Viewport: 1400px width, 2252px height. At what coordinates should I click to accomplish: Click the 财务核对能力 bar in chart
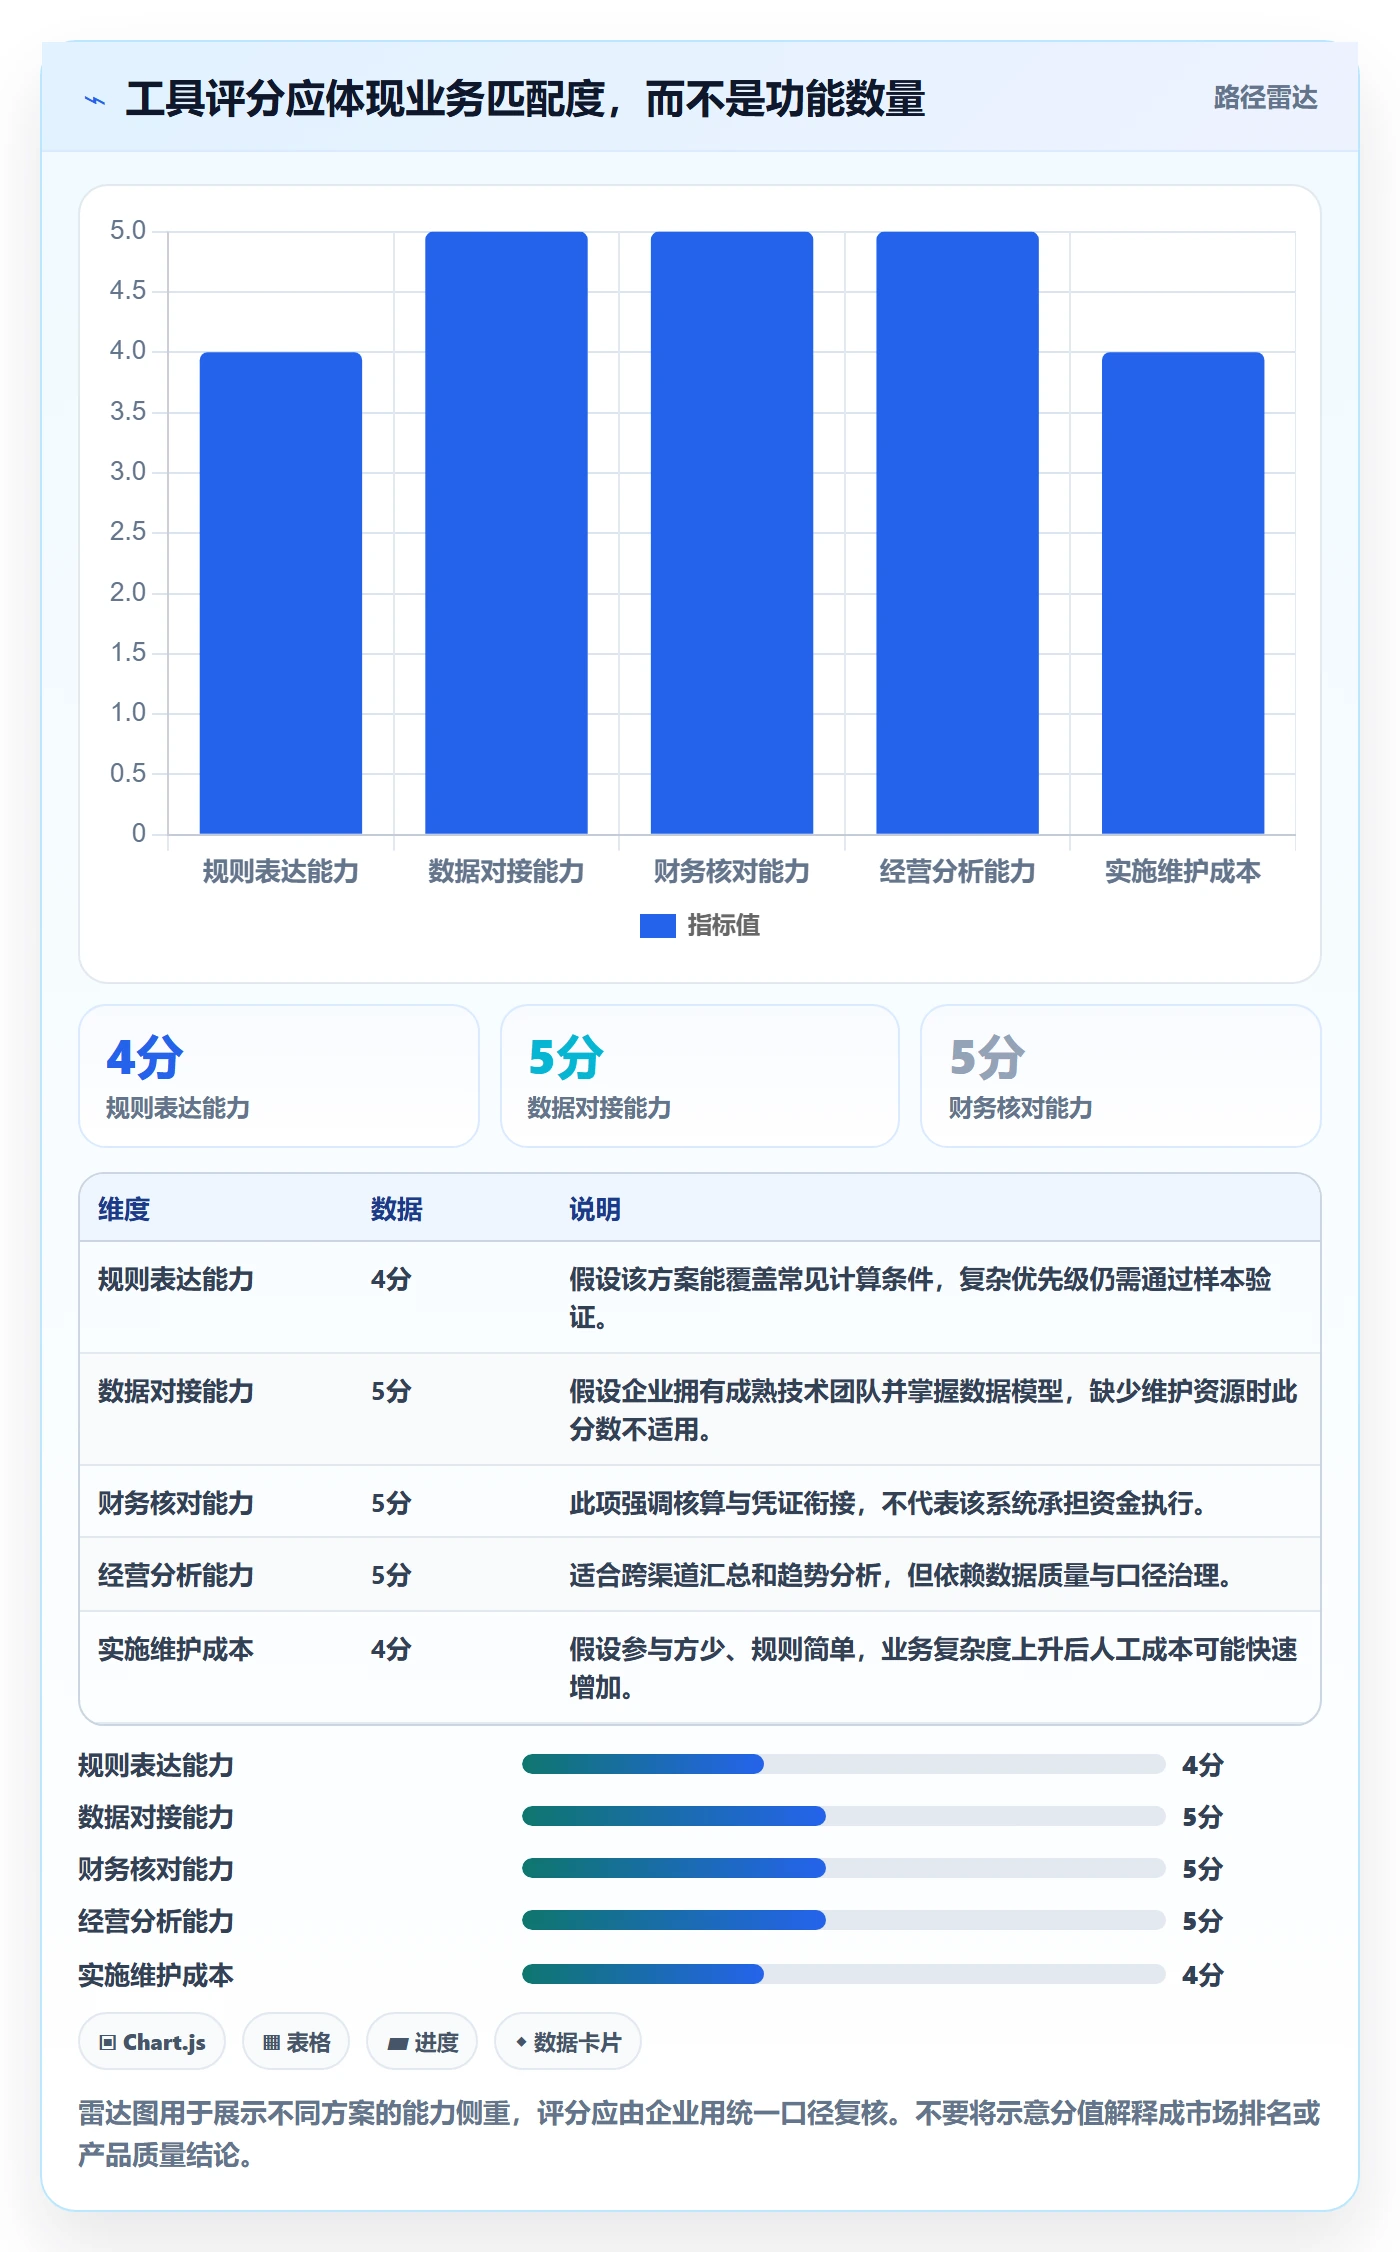click(732, 533)
